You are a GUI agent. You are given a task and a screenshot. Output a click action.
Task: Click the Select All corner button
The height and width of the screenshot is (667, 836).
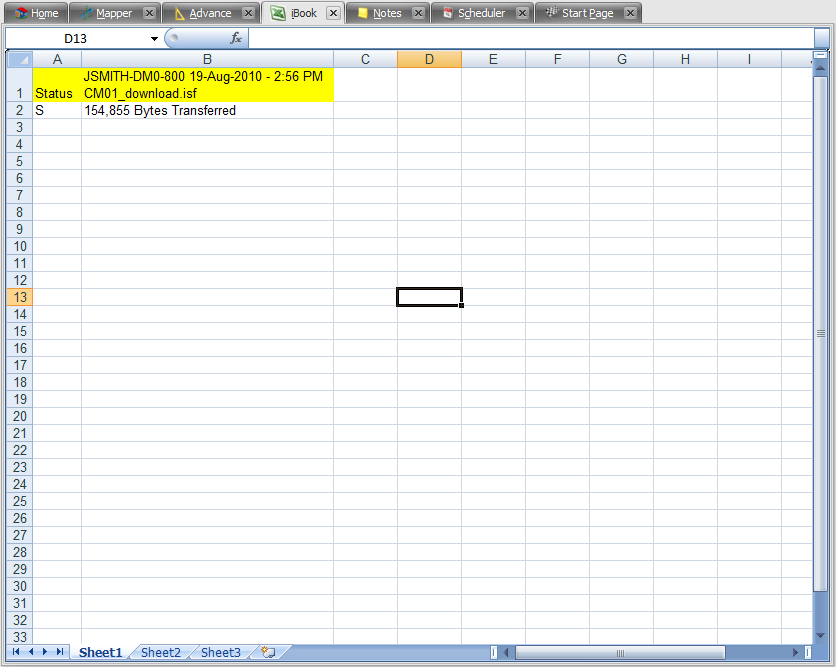point(19,60)
